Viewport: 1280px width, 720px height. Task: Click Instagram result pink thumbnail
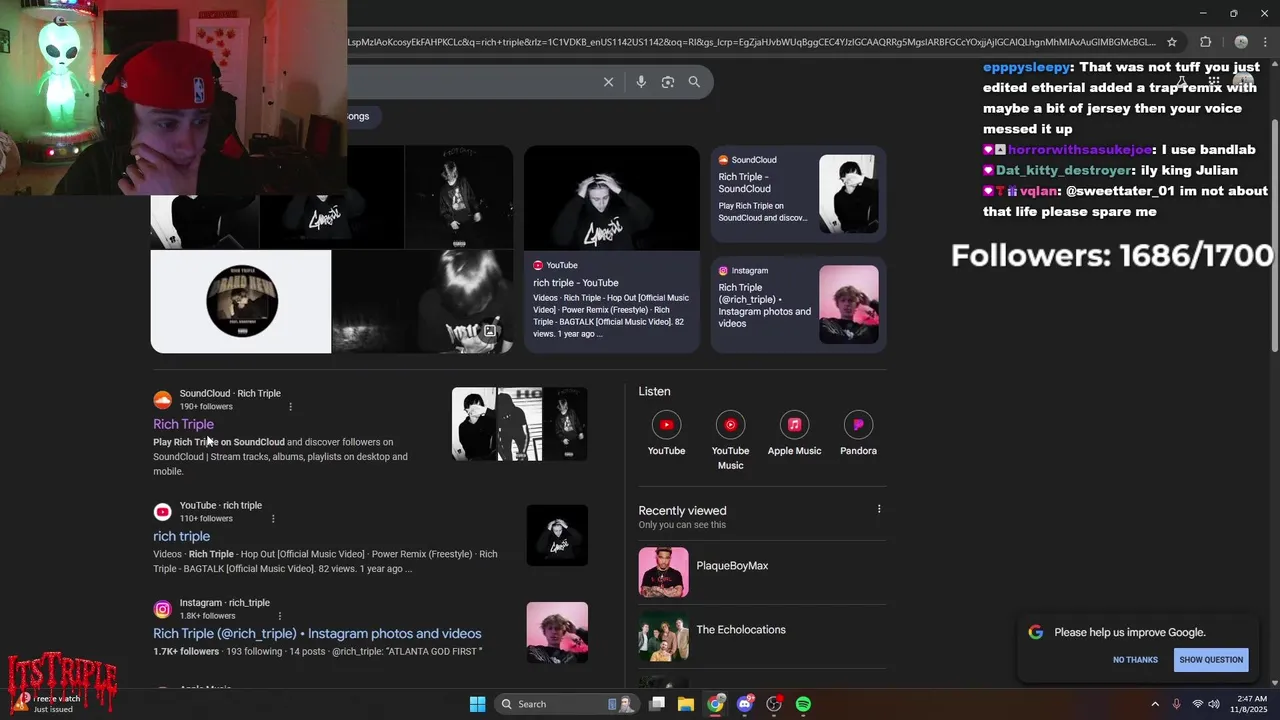[557, 632]
